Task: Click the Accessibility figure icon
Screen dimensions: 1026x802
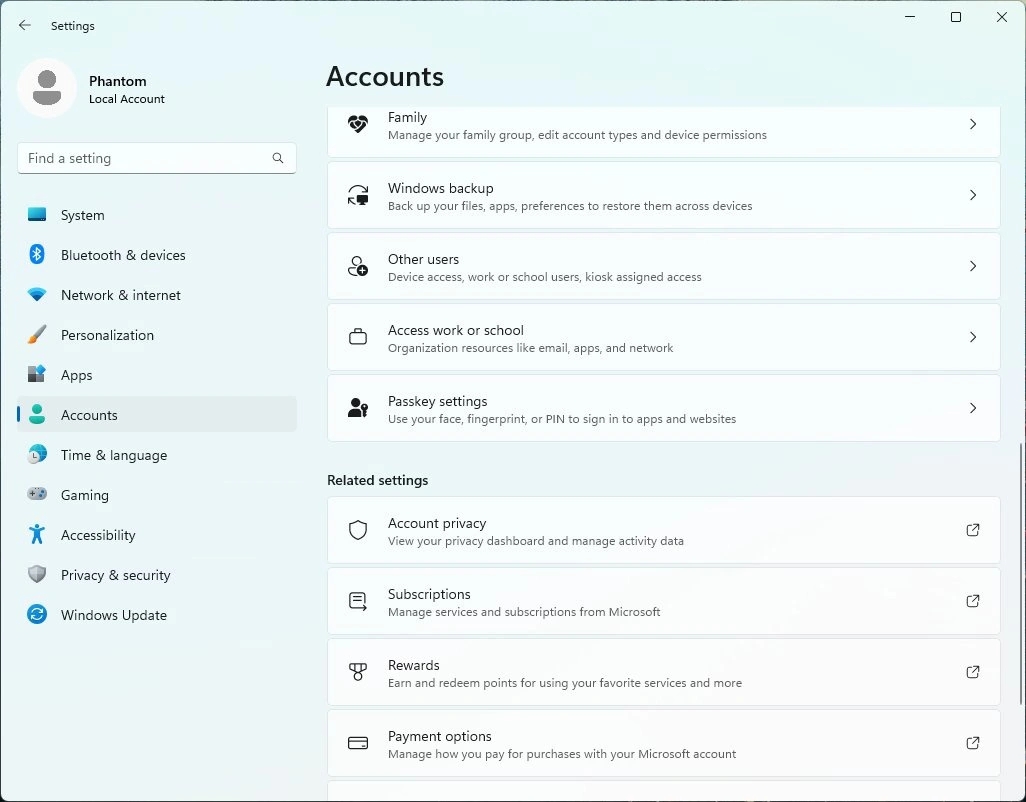Action: [x=37, y=535]
